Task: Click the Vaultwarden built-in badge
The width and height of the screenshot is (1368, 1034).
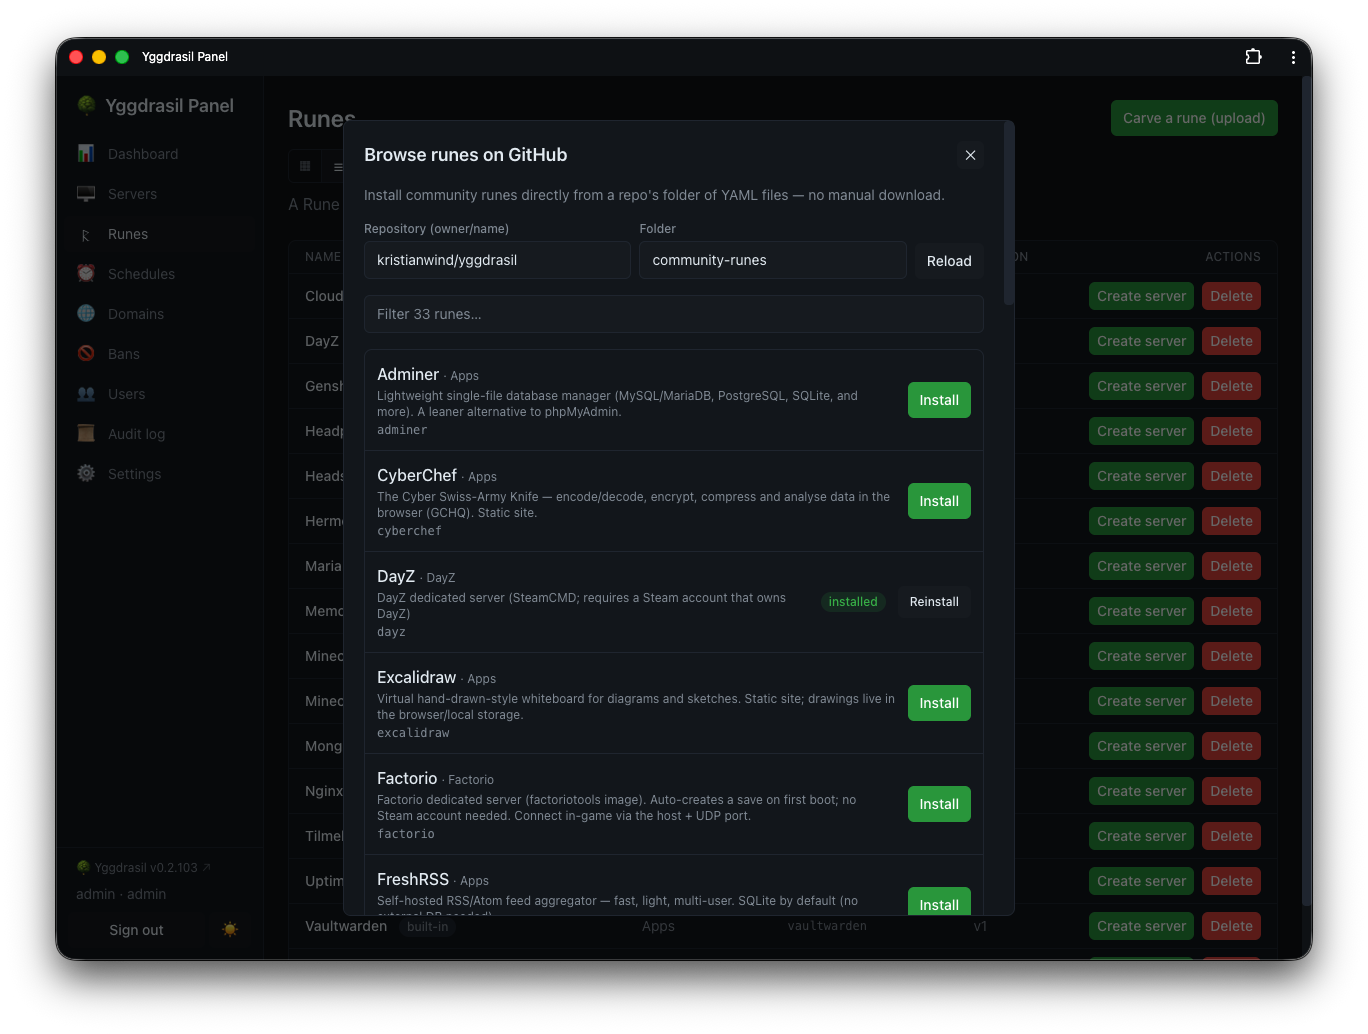Action: (x=427, y=927)
